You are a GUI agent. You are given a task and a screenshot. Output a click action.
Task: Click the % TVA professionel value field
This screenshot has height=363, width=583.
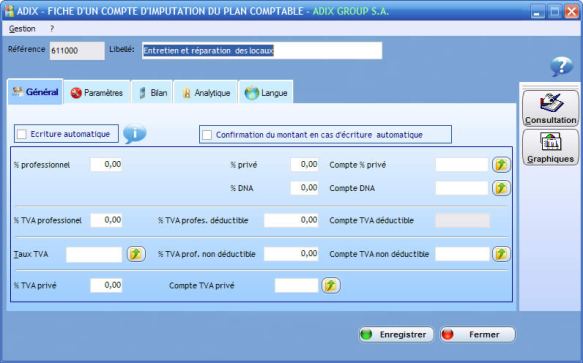tap(106, 220)
